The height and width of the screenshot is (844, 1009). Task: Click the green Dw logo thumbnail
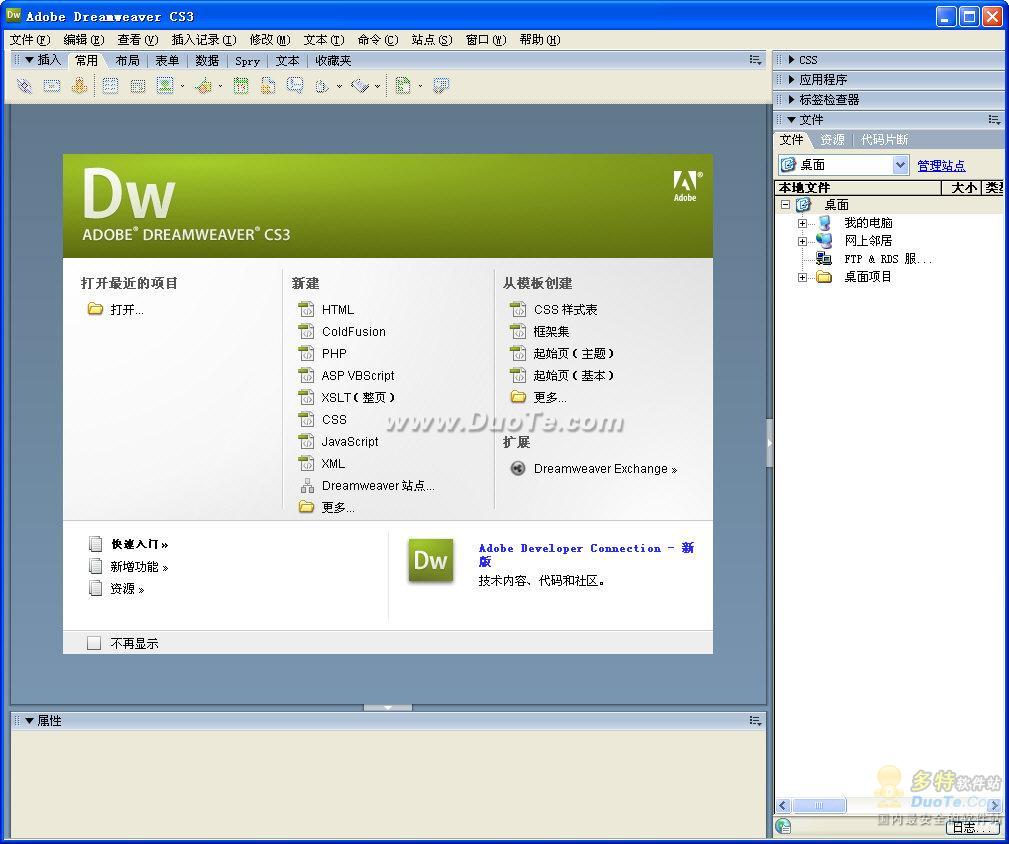430,561
